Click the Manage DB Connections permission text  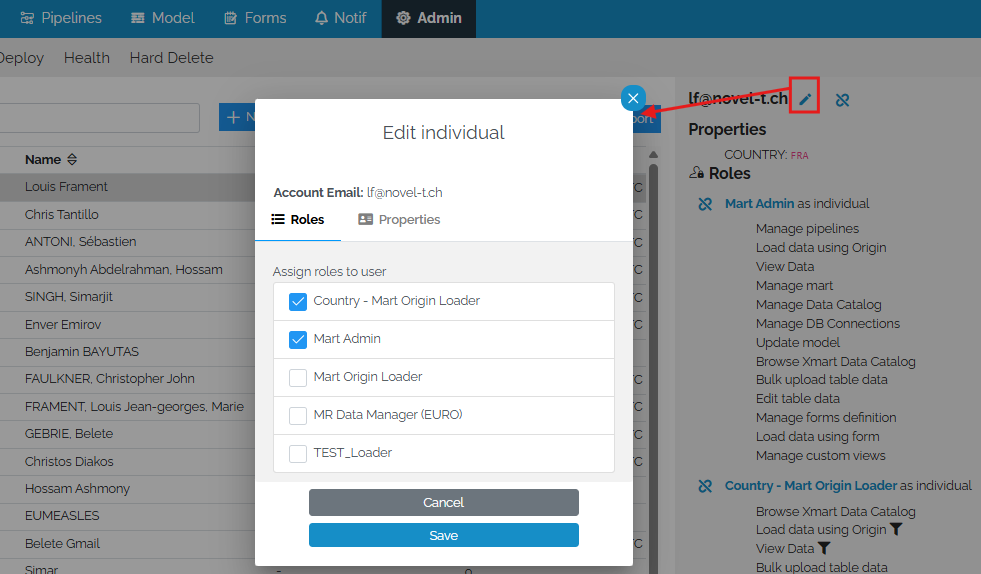[x=828, y=324]
